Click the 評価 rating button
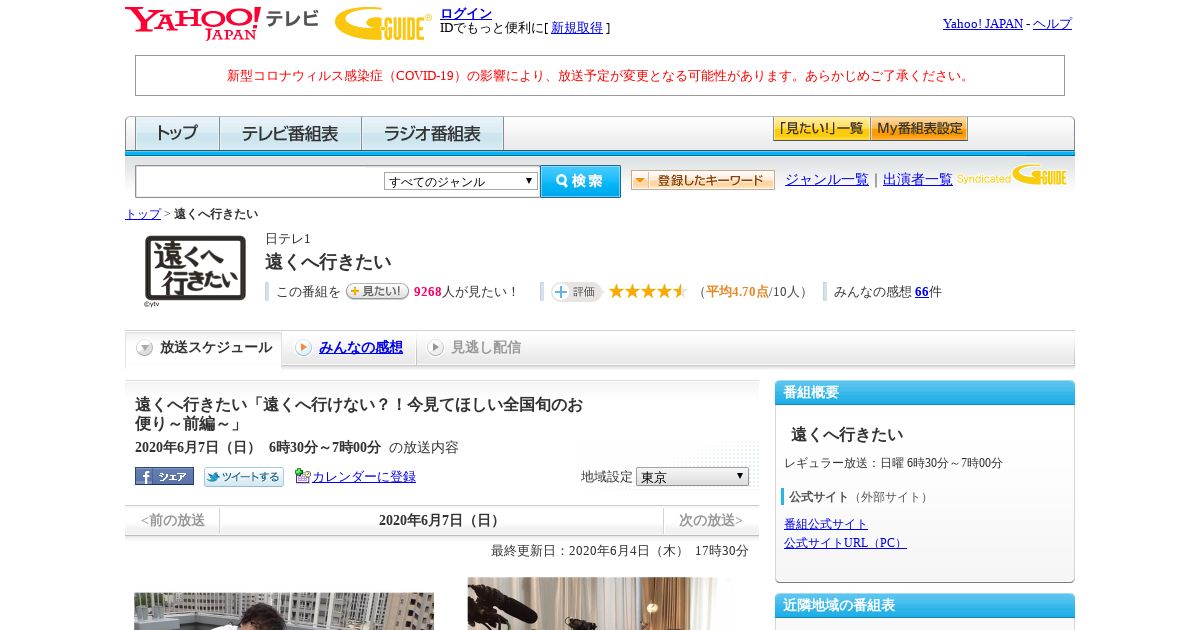This screenshot has height=630, width=1200. pyautogui.click(x=576, y=291)
